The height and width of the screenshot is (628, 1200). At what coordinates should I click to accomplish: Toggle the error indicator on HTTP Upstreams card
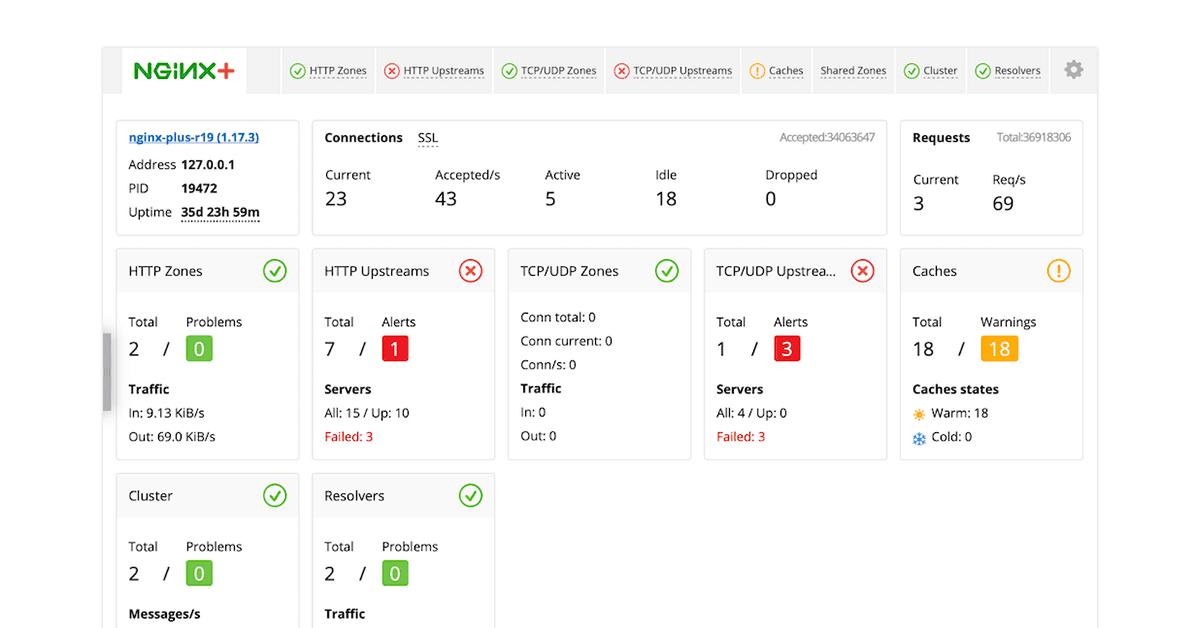pyautogui.click(x=470, y=270)
